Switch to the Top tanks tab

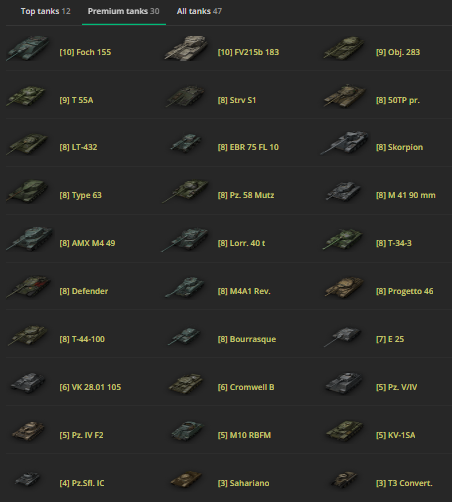point(45,11)
